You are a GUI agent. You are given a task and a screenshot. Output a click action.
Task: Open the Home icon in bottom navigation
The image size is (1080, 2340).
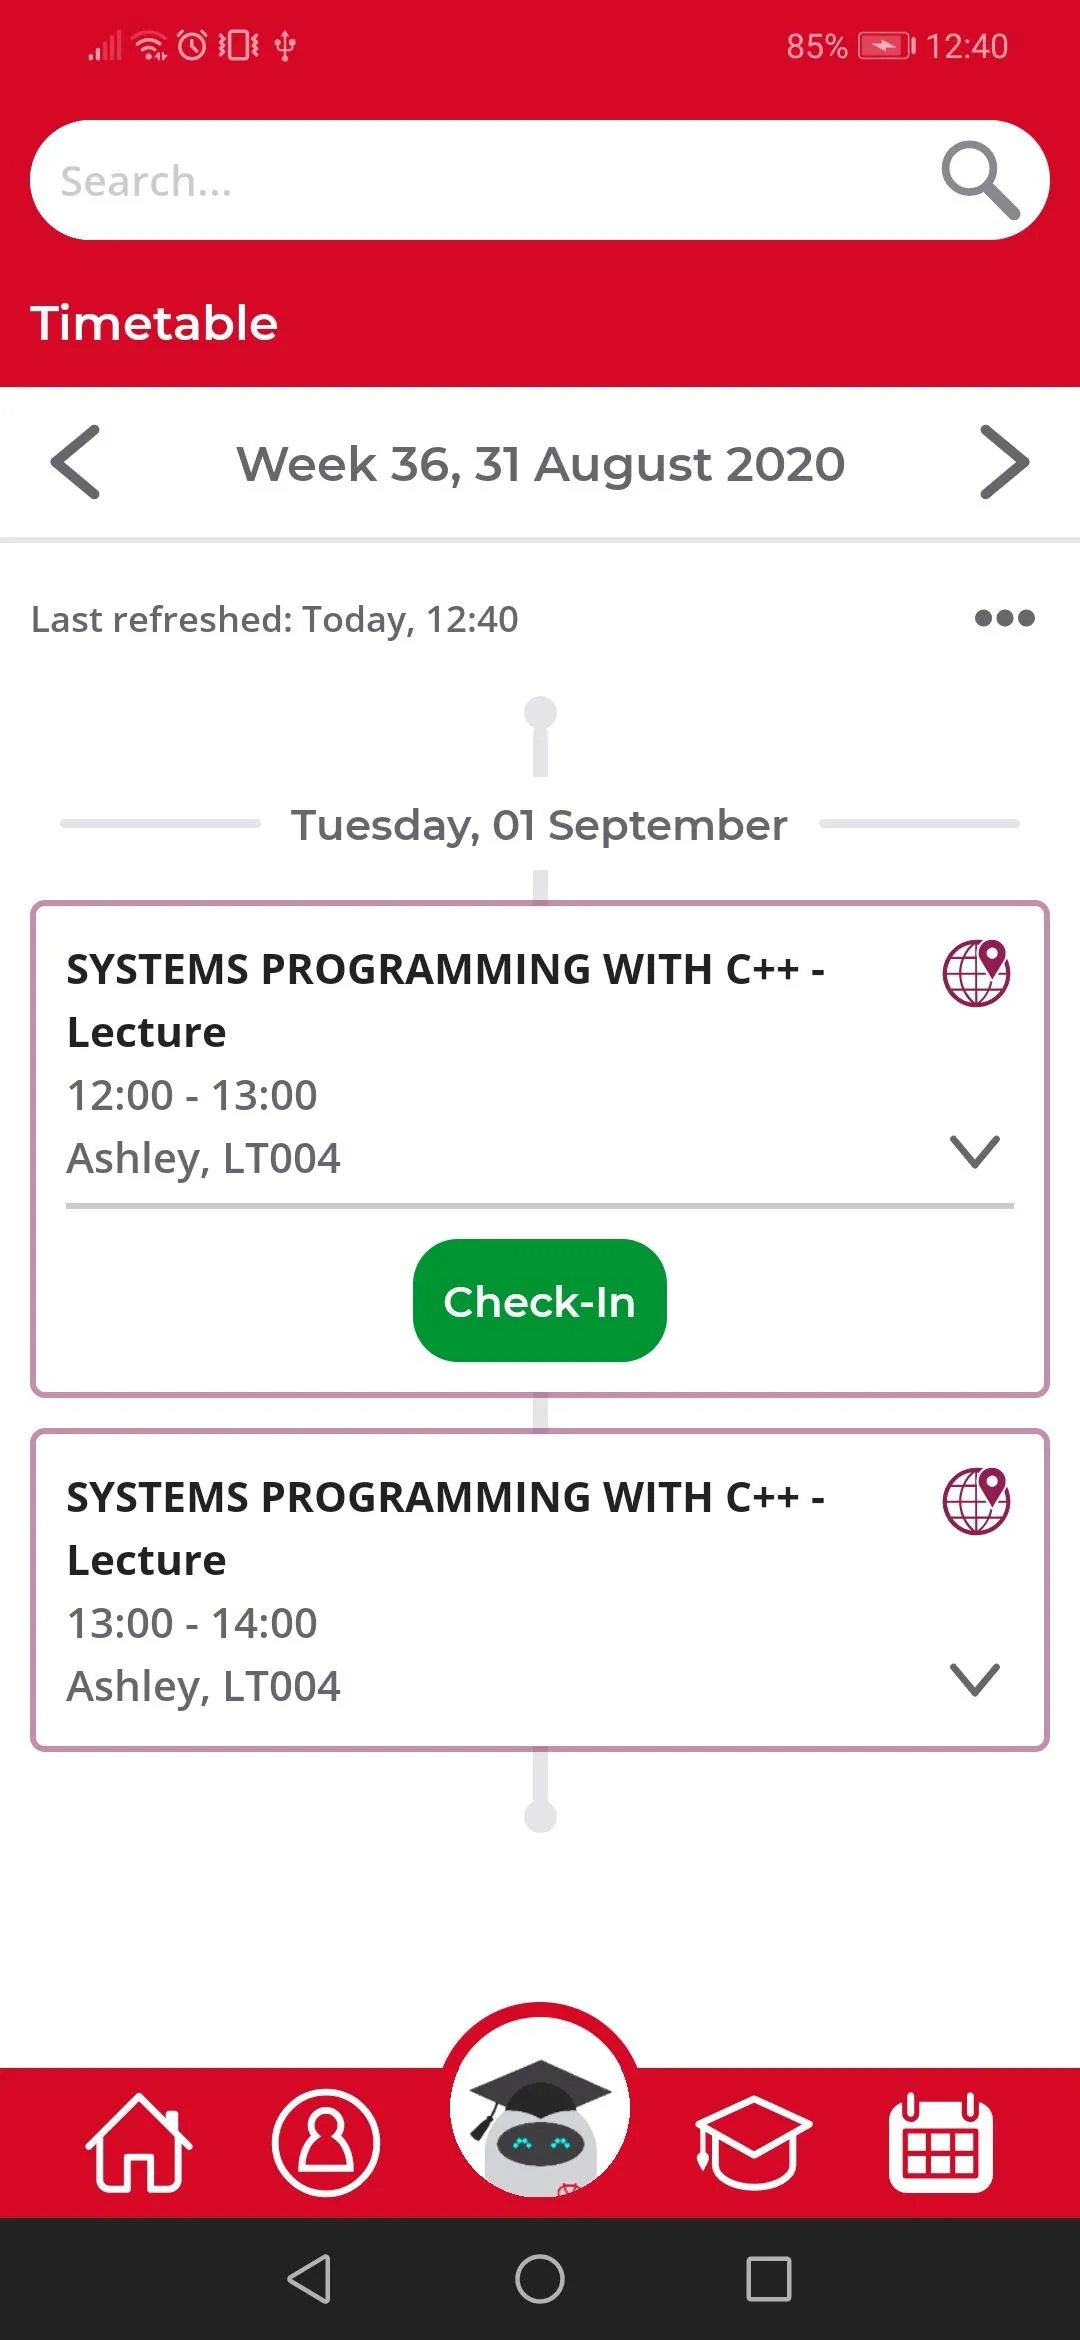(139, 2143)
